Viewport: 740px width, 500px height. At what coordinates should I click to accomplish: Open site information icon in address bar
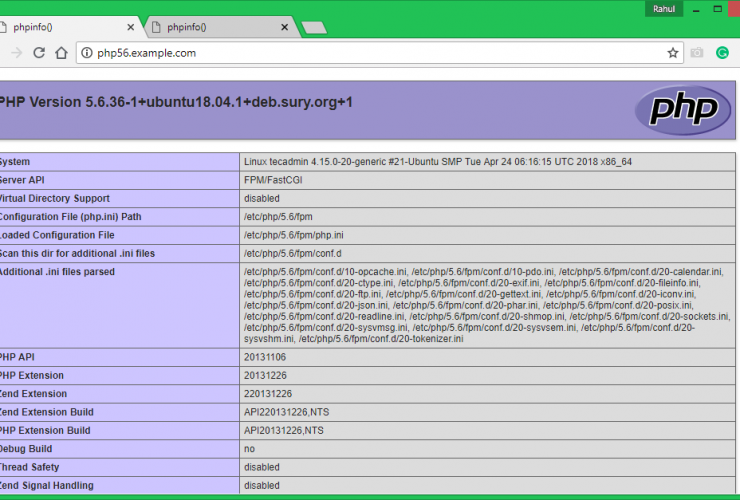(87, 53)
